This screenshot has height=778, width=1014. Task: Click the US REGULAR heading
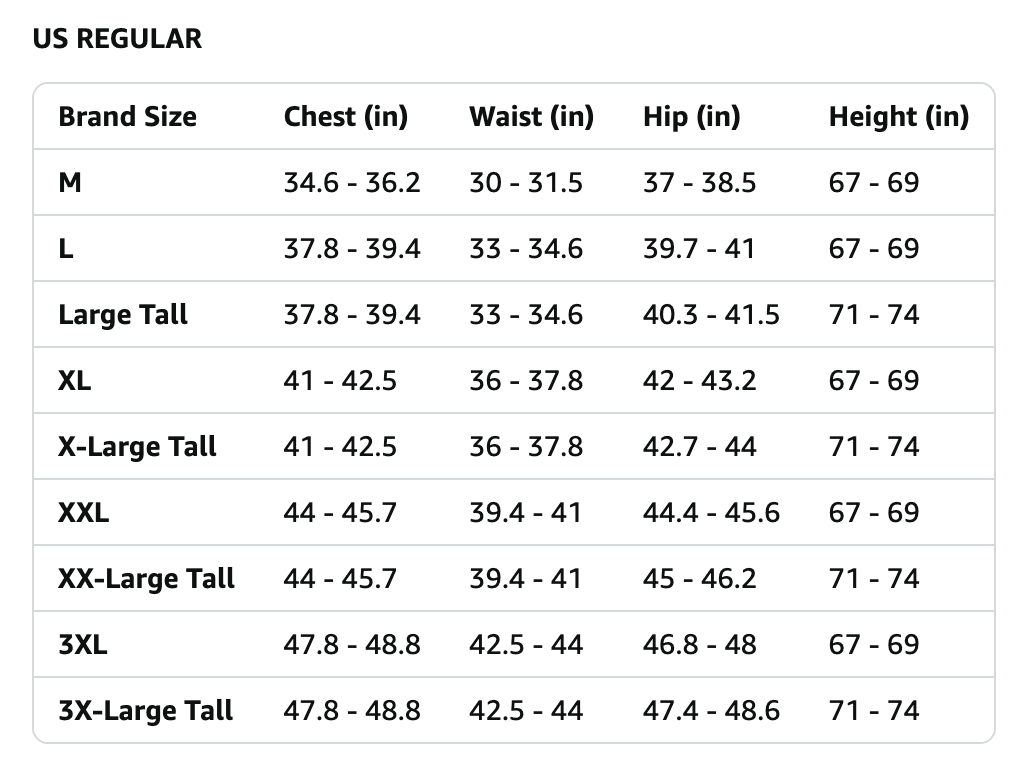(117, 39)
